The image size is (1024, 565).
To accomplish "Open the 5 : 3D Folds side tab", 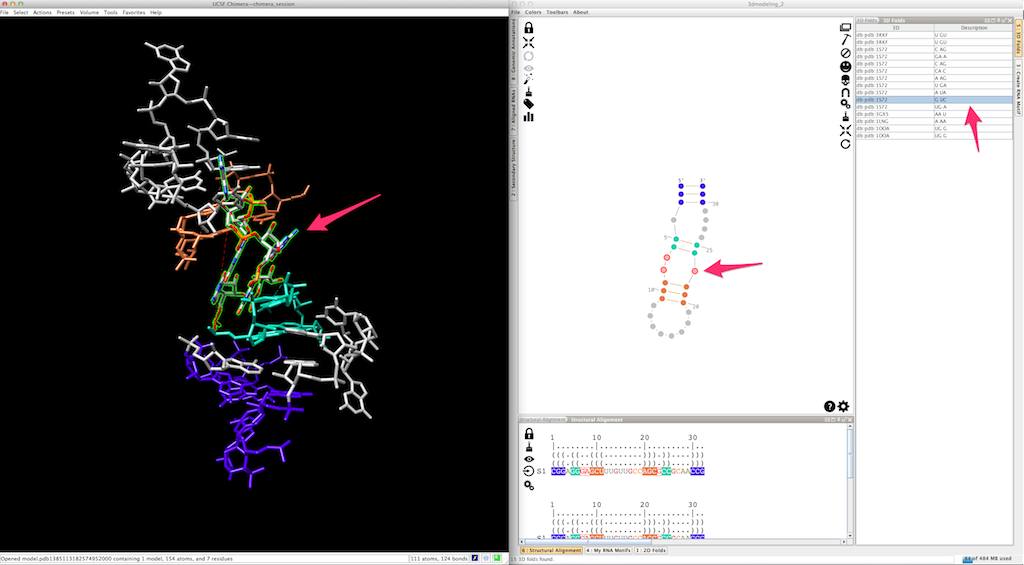I will [1018, 39].
